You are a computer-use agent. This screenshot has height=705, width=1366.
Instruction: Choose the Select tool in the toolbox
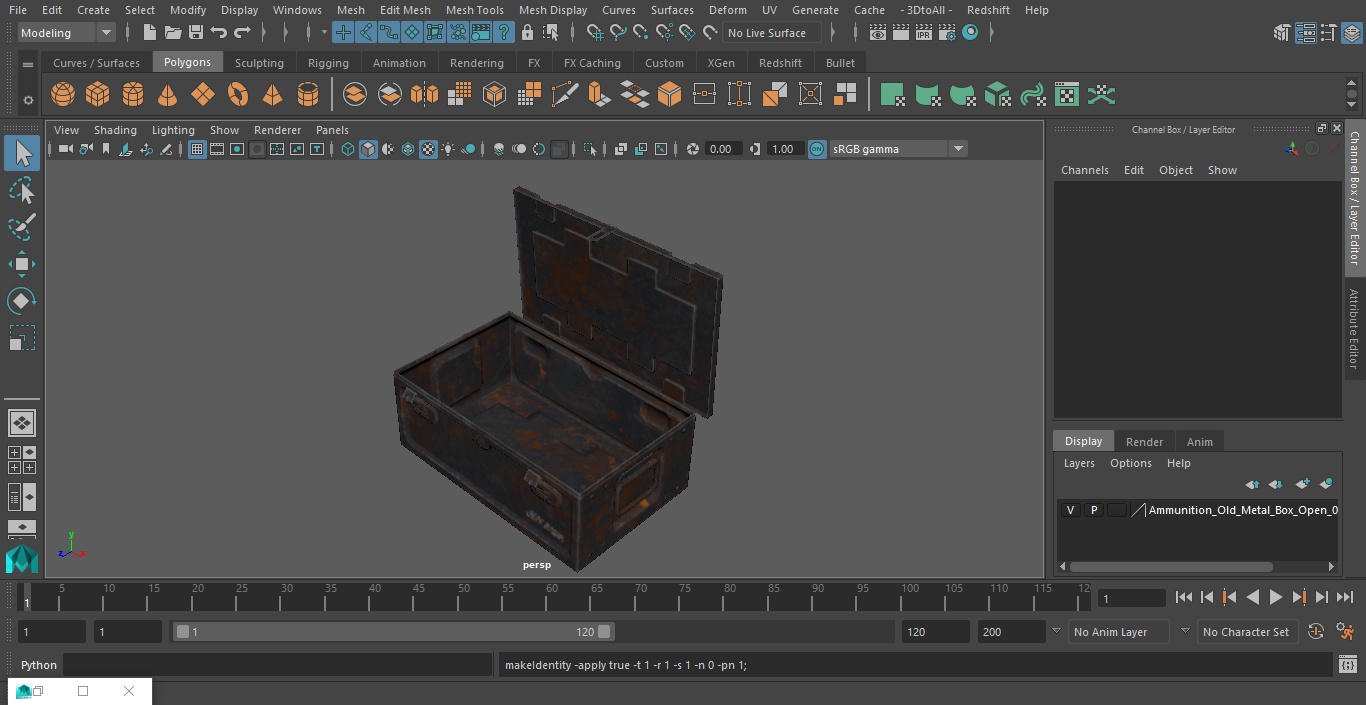pos(22,153)
